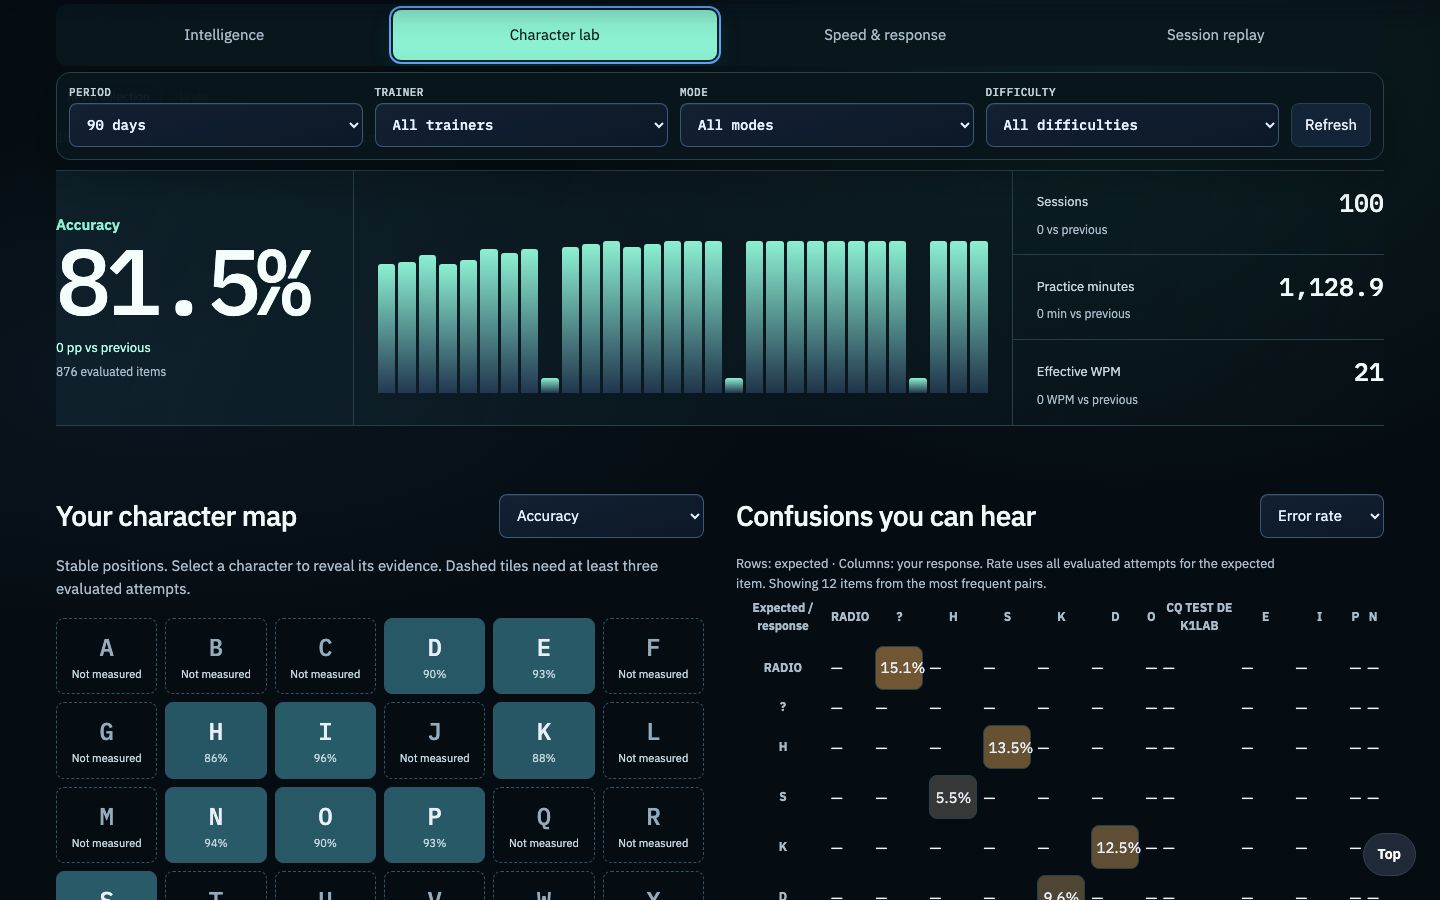Viewport: 1440px width, 900px height.
Task: Select character tile Q
Action: (x=544, y=825)
